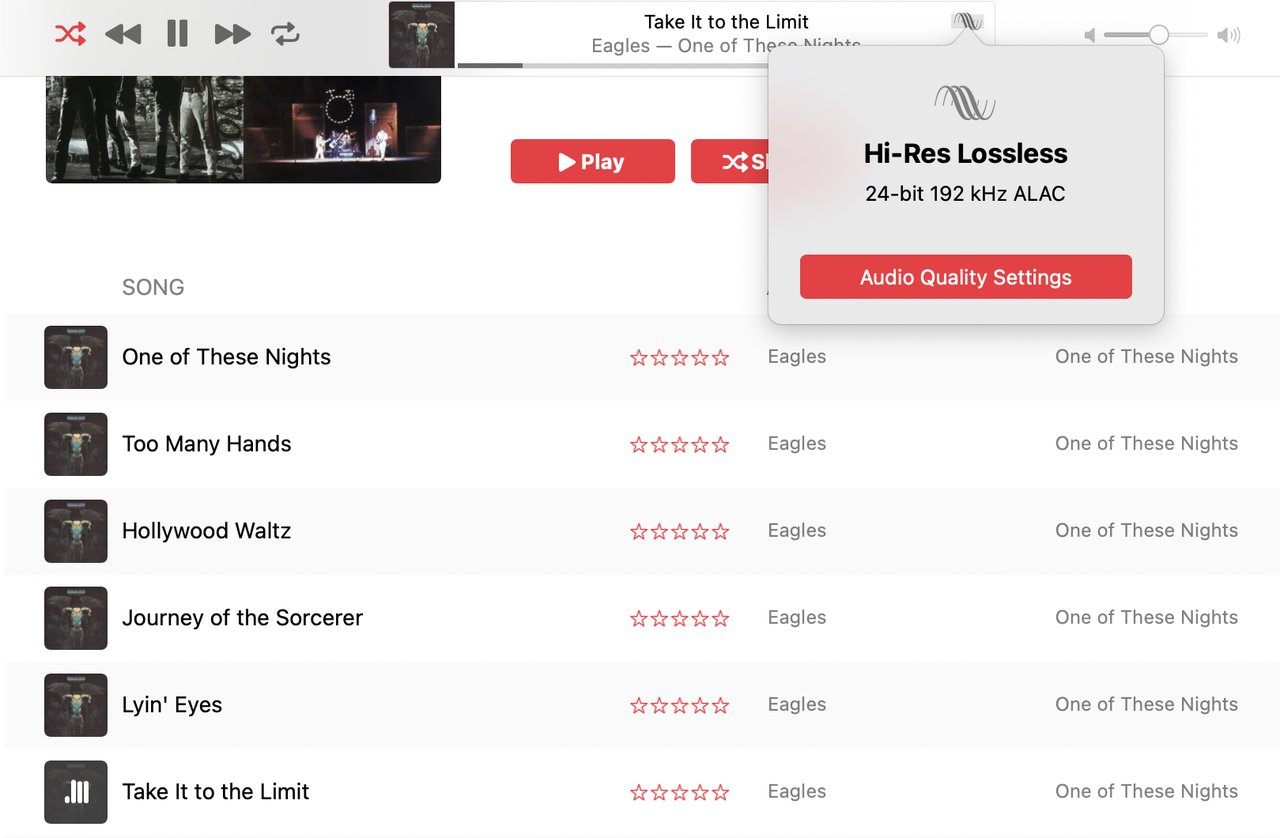The width and height of the screenshot is (1280, 838).
Task: Adjust the volume slider knob
Action: point(1158,35)
